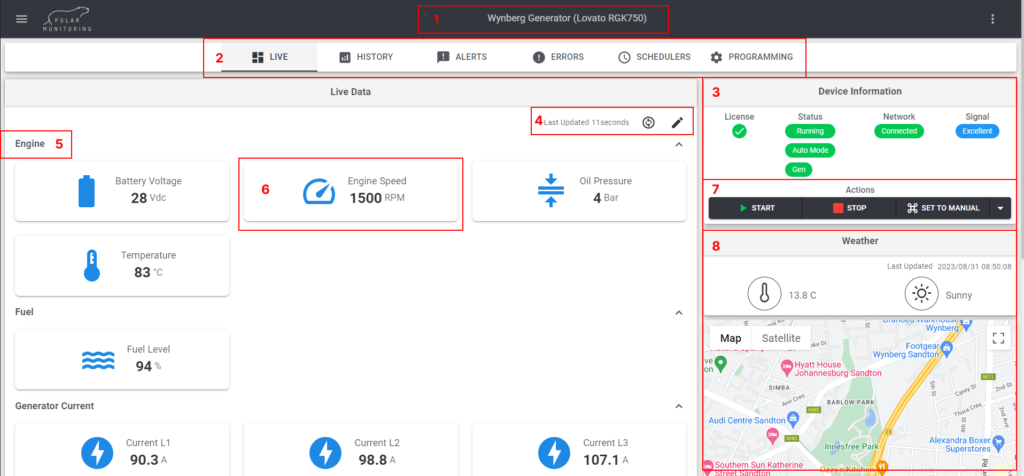Click the 90.3 A Current L1 value
This screenshot has width=1024, height=476.
click(148, 460)
